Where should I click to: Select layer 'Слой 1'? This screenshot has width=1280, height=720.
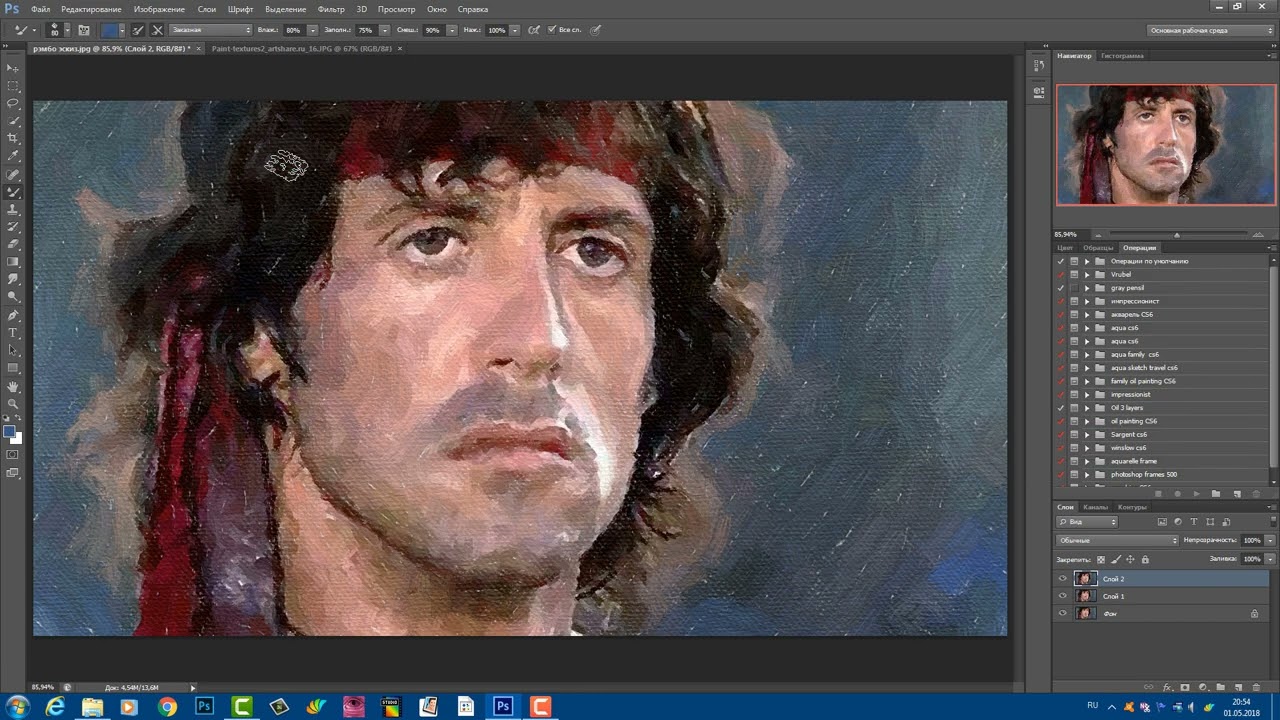[1160, 596]
